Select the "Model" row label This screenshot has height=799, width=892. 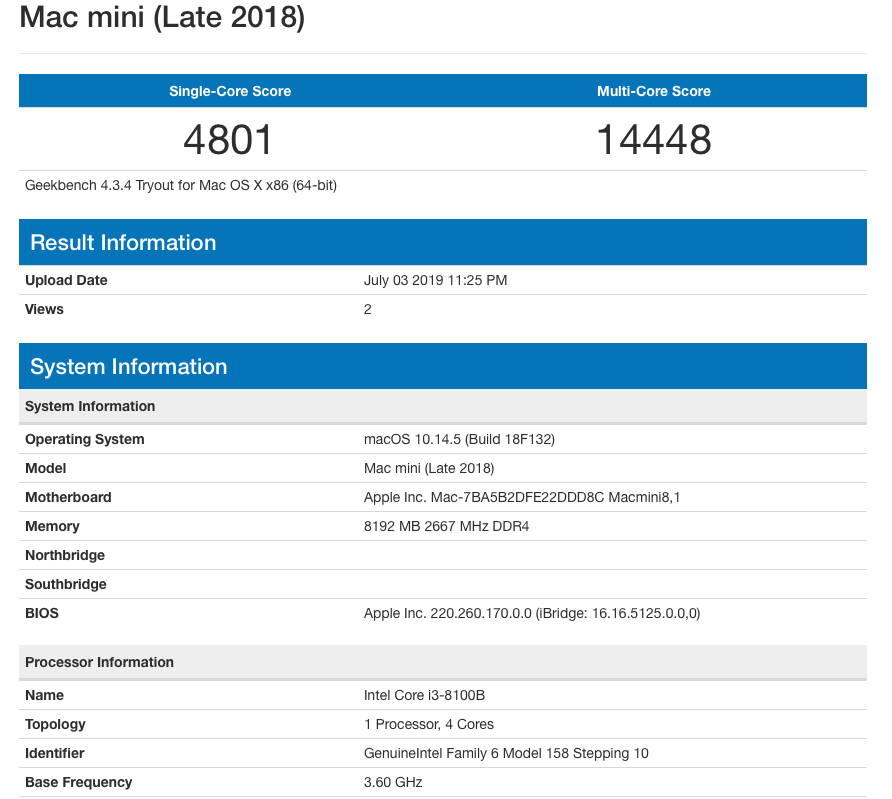tap(46, 469)
